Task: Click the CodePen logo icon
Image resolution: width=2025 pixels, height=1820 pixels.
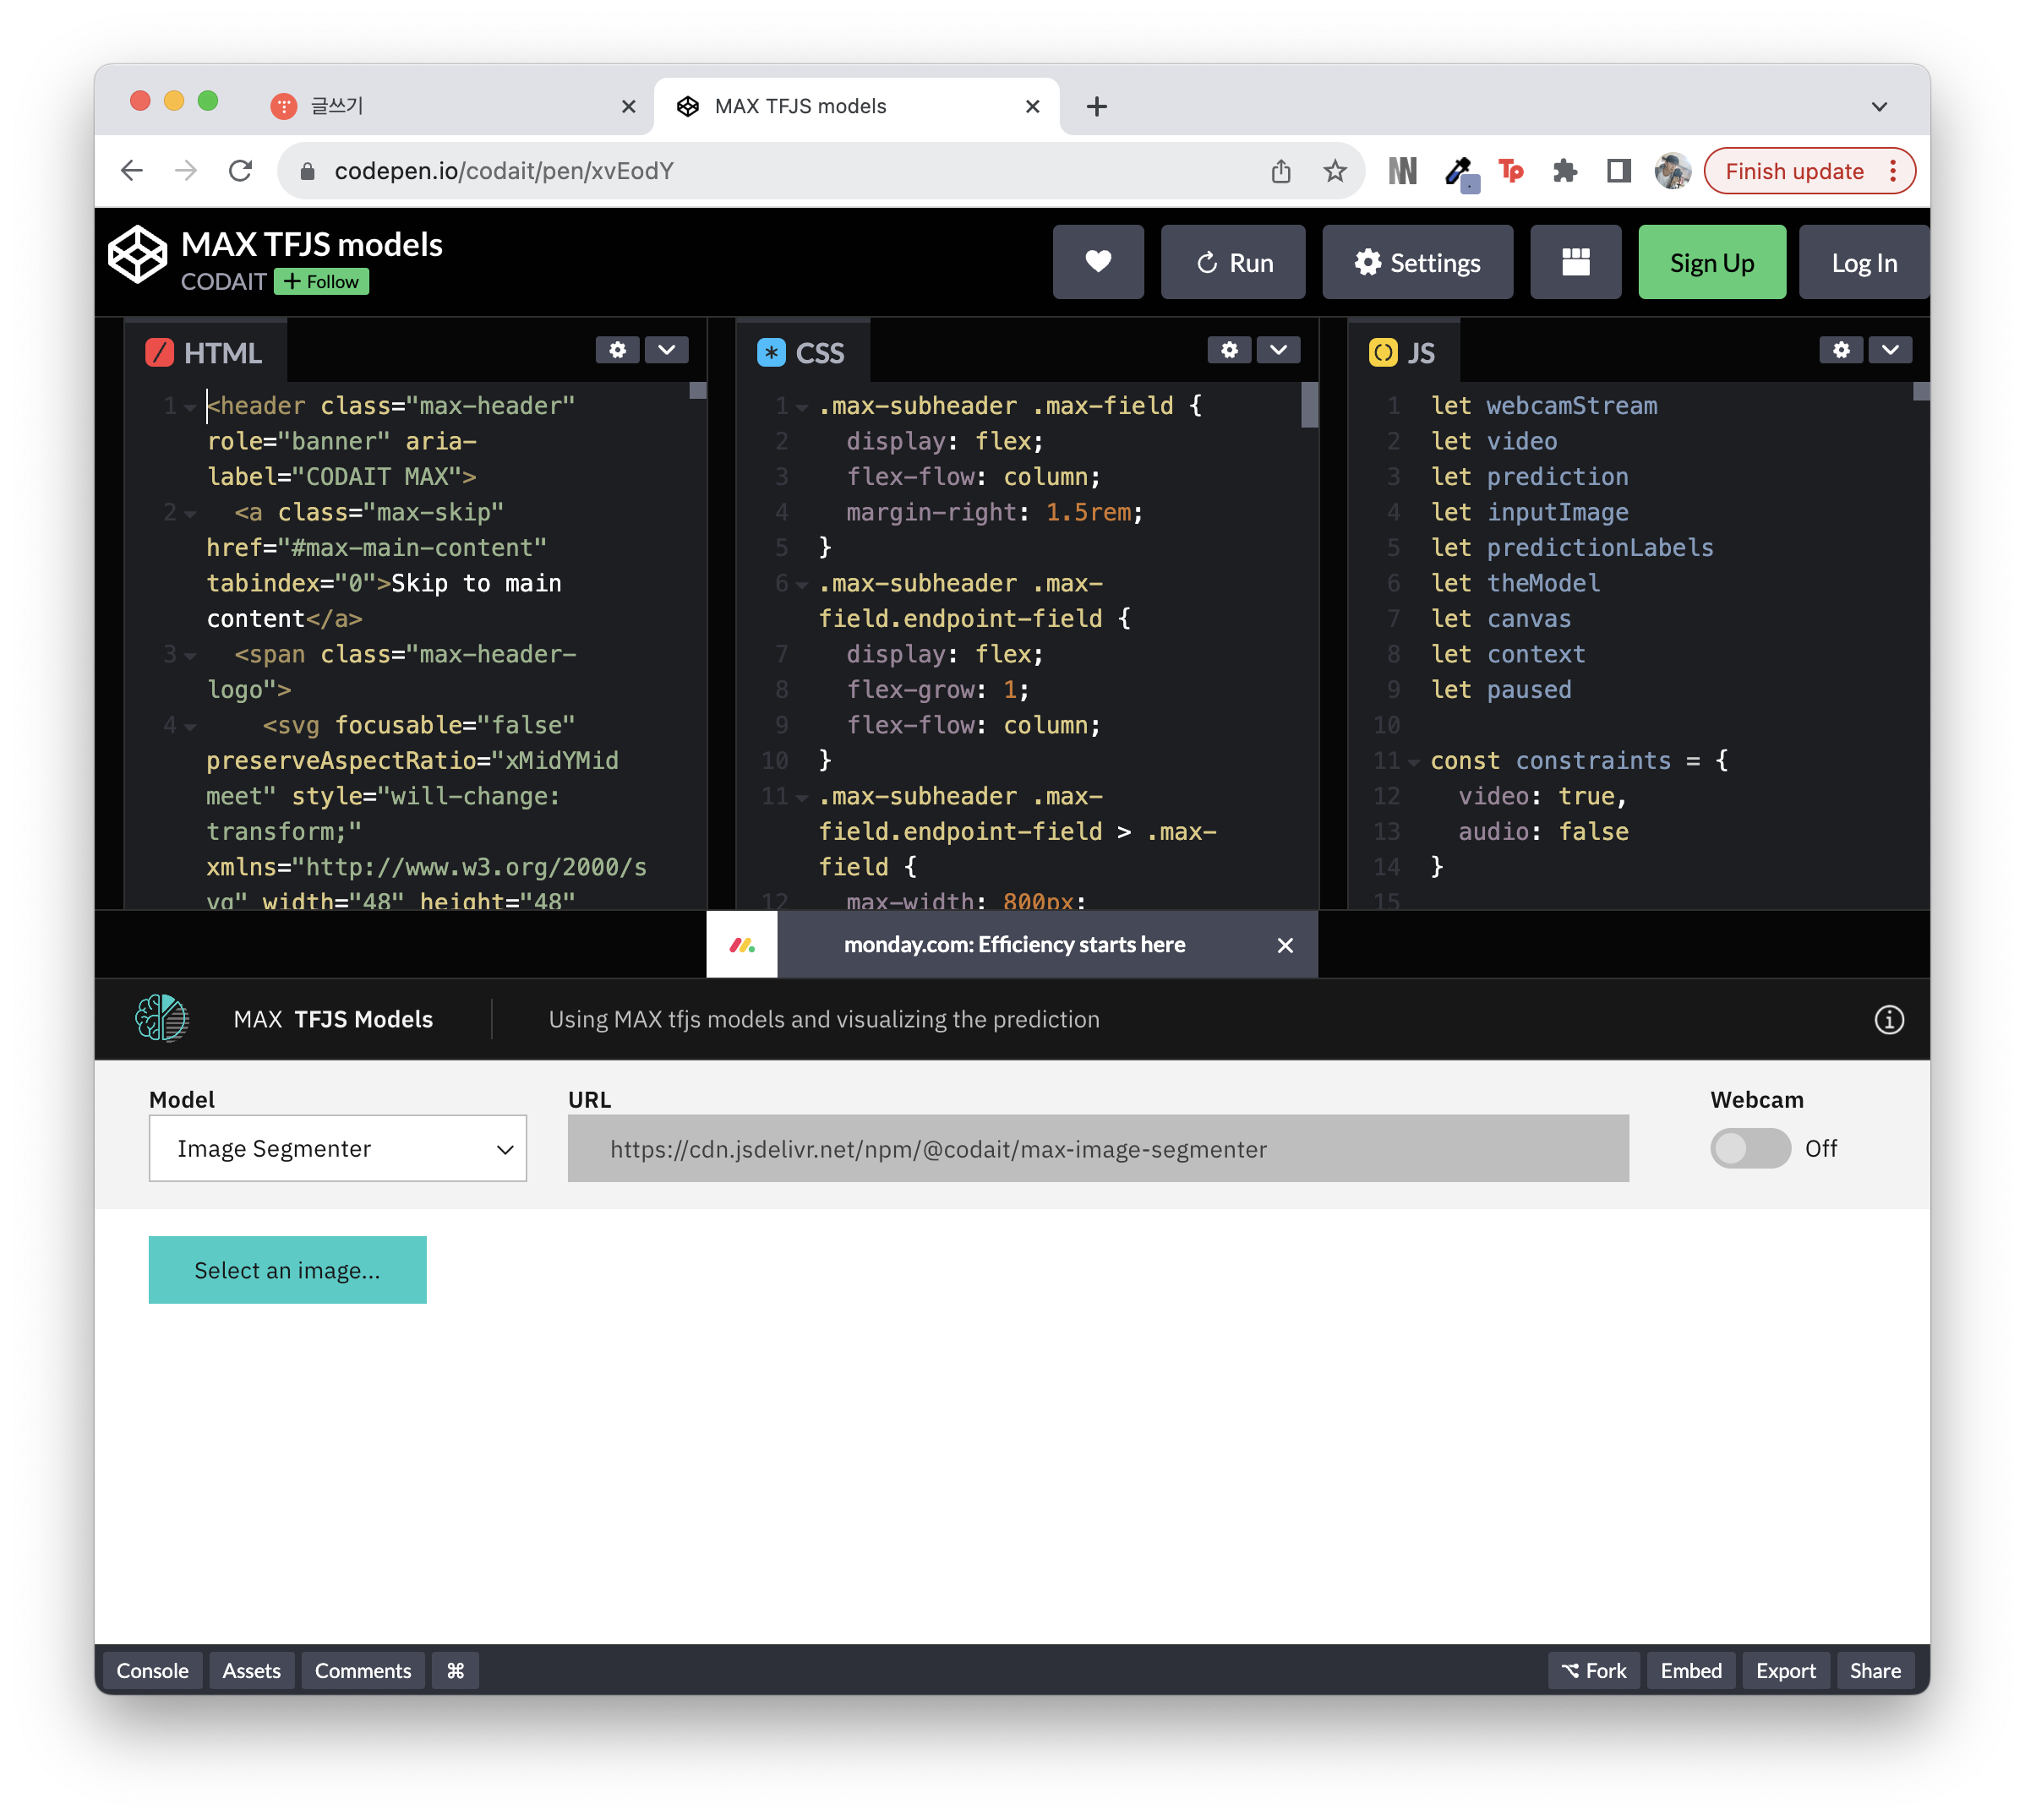Action: [137, 255]
